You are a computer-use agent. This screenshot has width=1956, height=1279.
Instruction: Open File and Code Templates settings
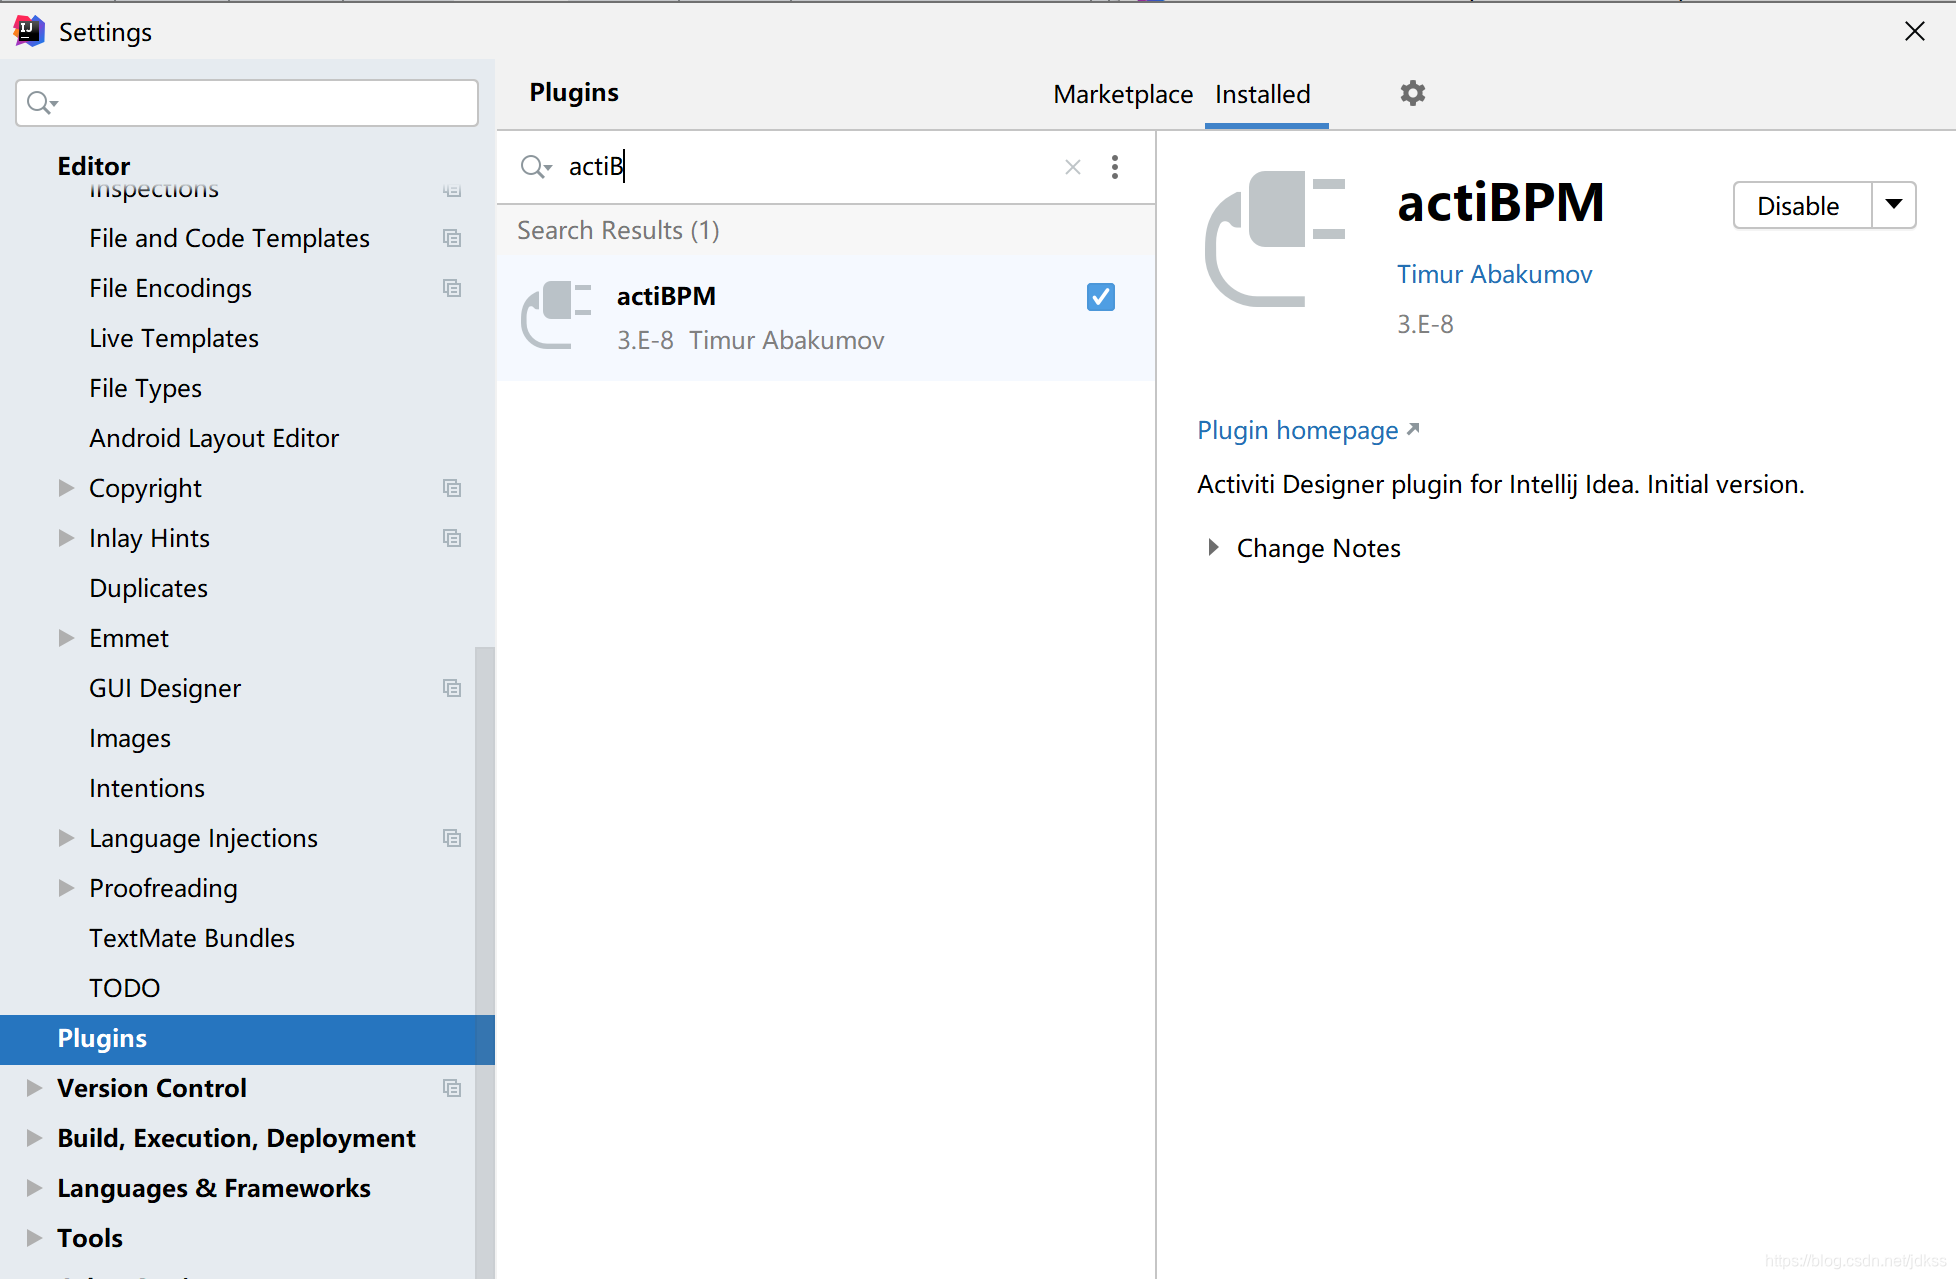click(x=229, y=238)
